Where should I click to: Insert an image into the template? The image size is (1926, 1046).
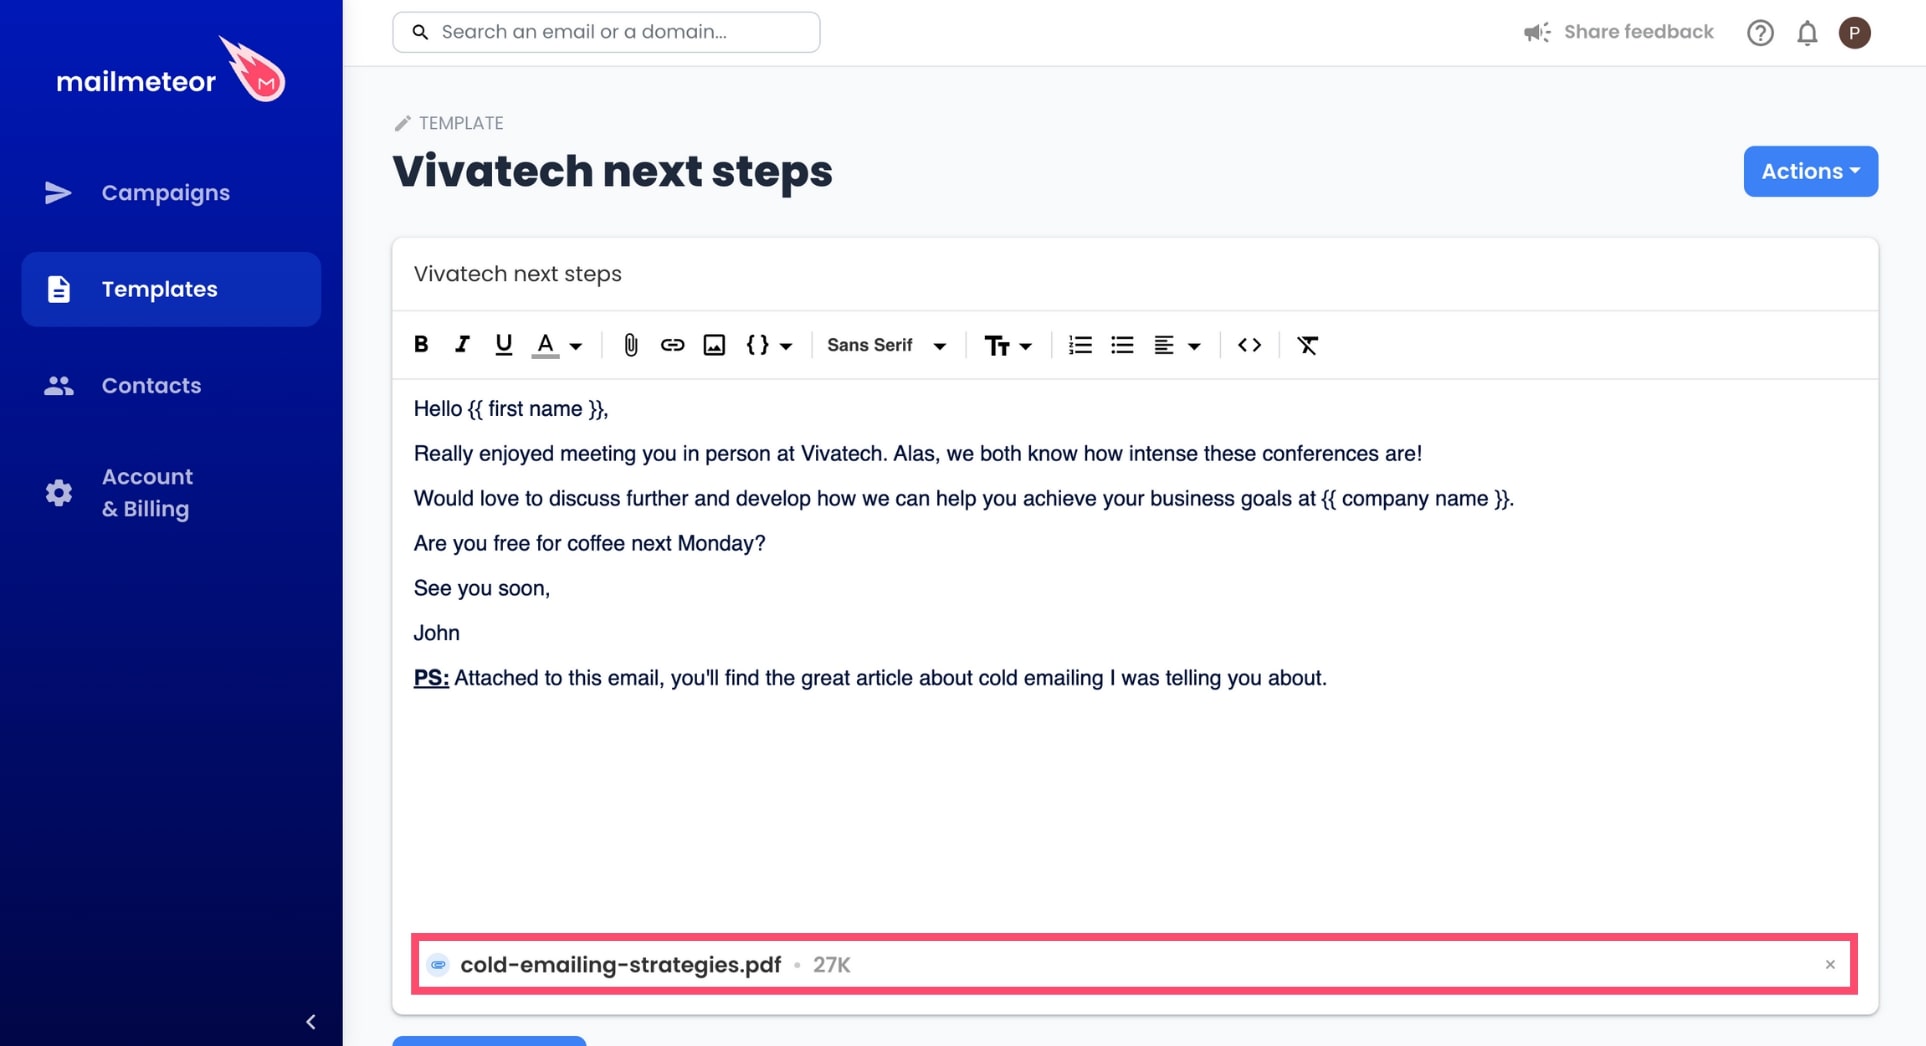pyautogui.click(x=714, y=345)
